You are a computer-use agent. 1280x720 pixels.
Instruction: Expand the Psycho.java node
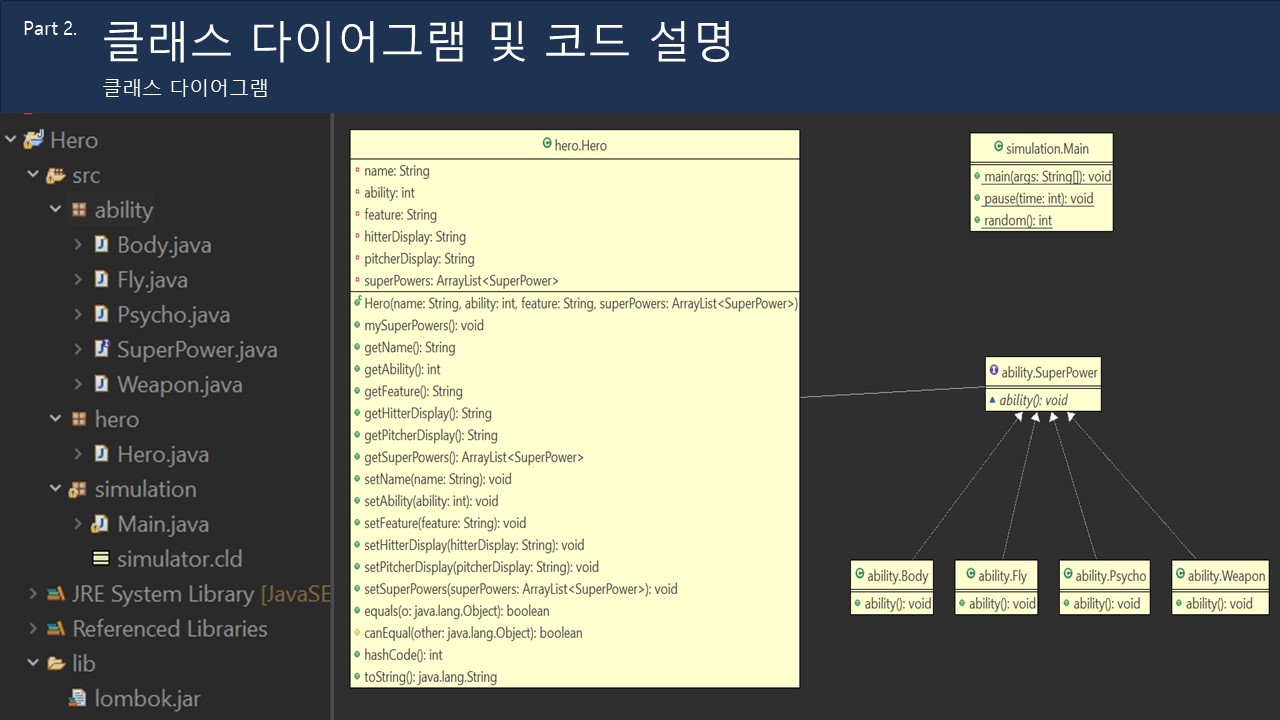(x=78, y=315)
